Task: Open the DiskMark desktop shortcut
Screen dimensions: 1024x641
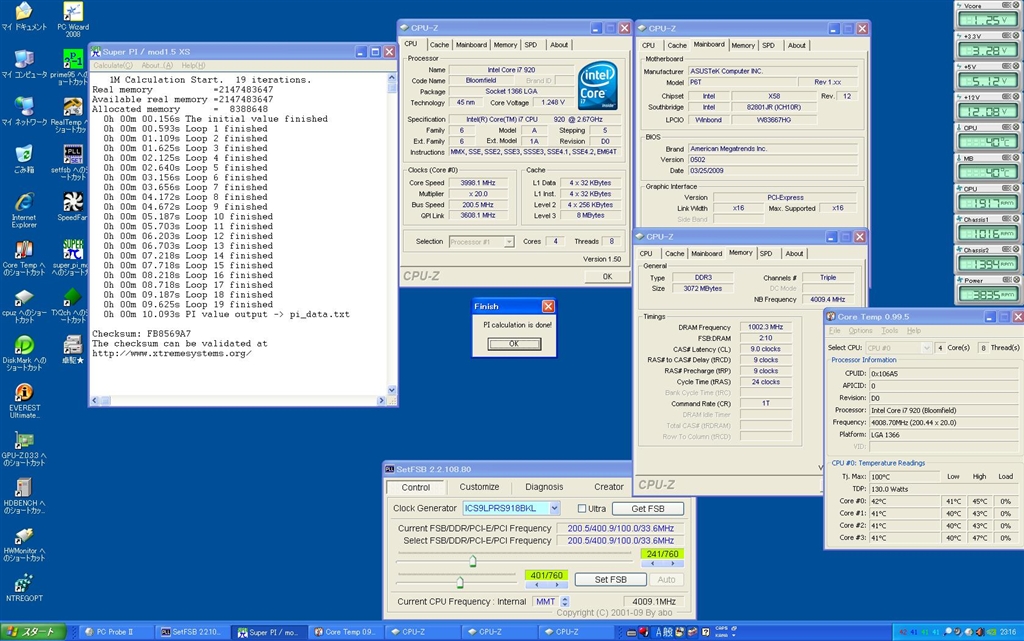Action: point(23,346)
